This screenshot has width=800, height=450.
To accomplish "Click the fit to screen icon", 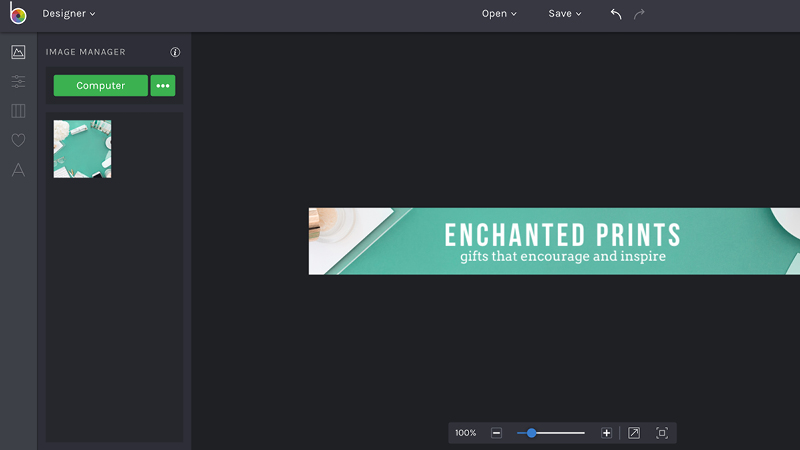I will click(634, 433).
